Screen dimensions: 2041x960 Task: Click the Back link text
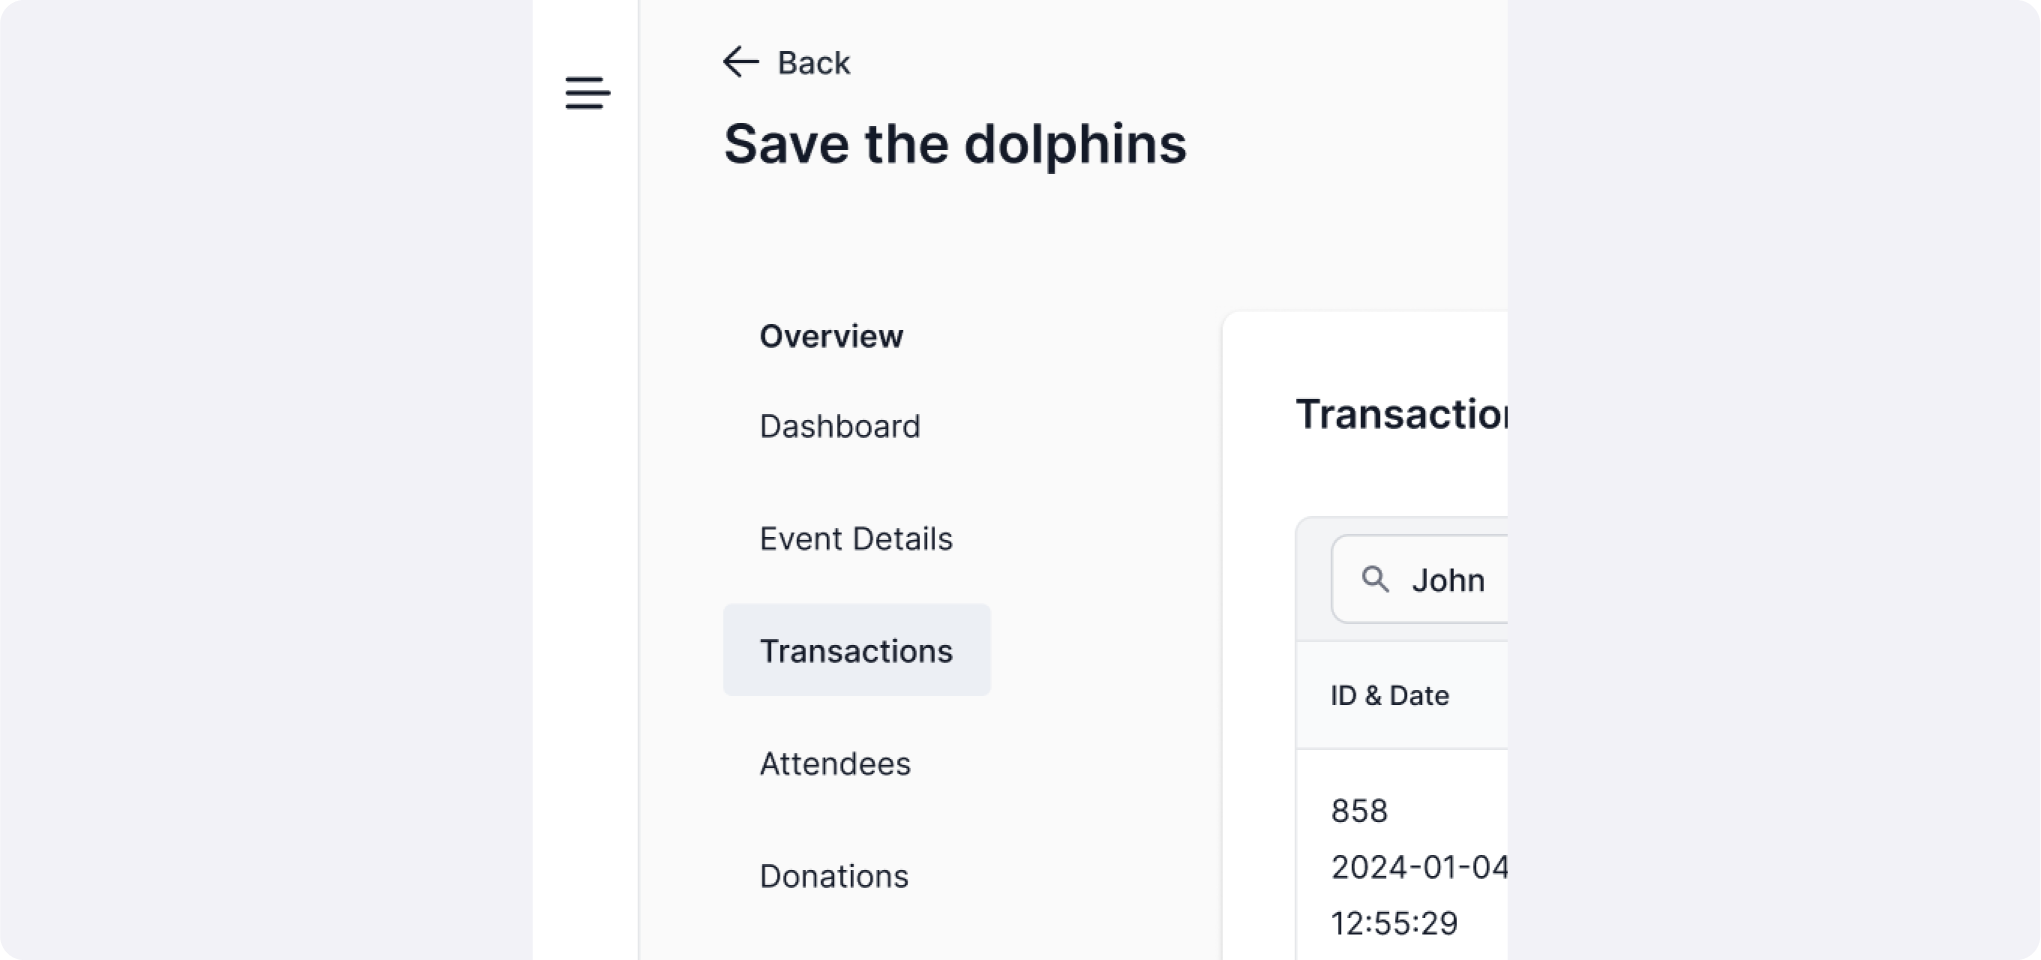click(x=813, y=63)
